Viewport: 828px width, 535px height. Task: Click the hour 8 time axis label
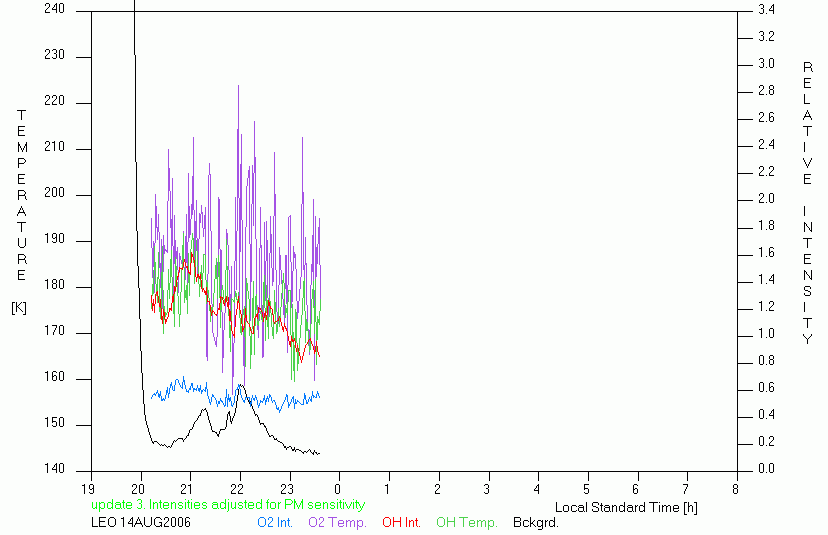point(735,489)
